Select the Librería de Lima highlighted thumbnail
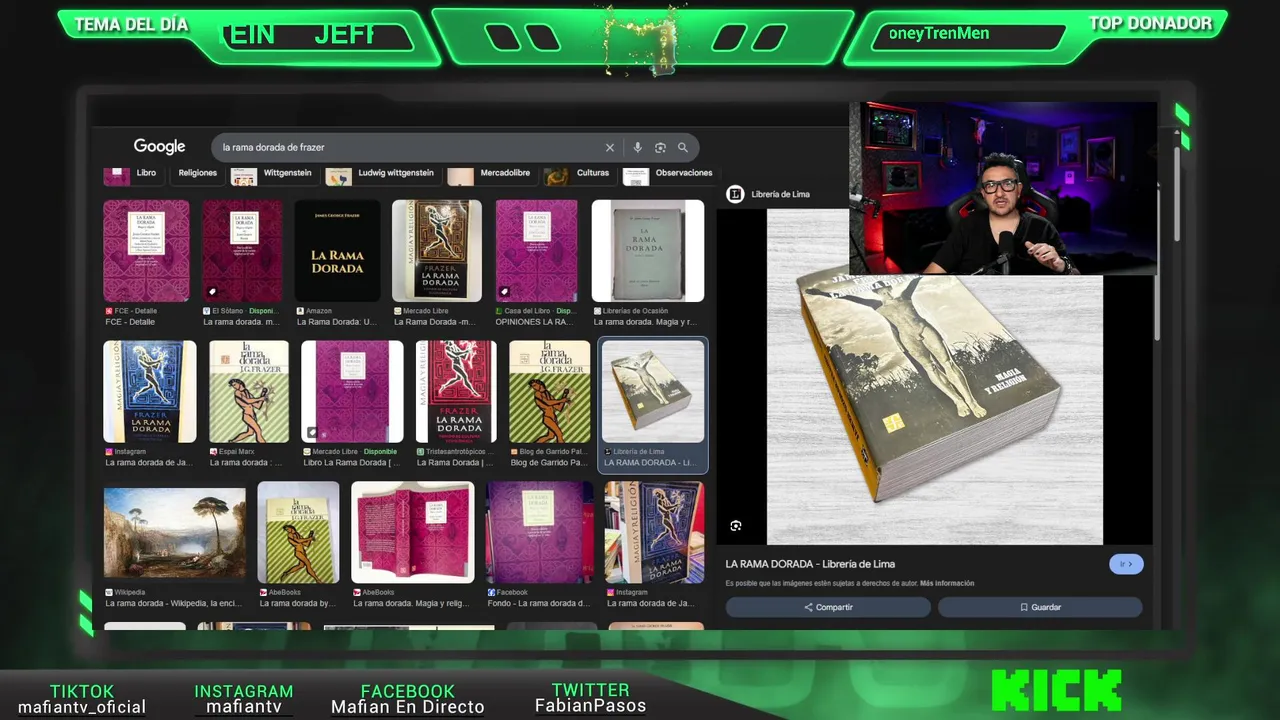Screen dimensions: 1280x720 pos(653,392)
